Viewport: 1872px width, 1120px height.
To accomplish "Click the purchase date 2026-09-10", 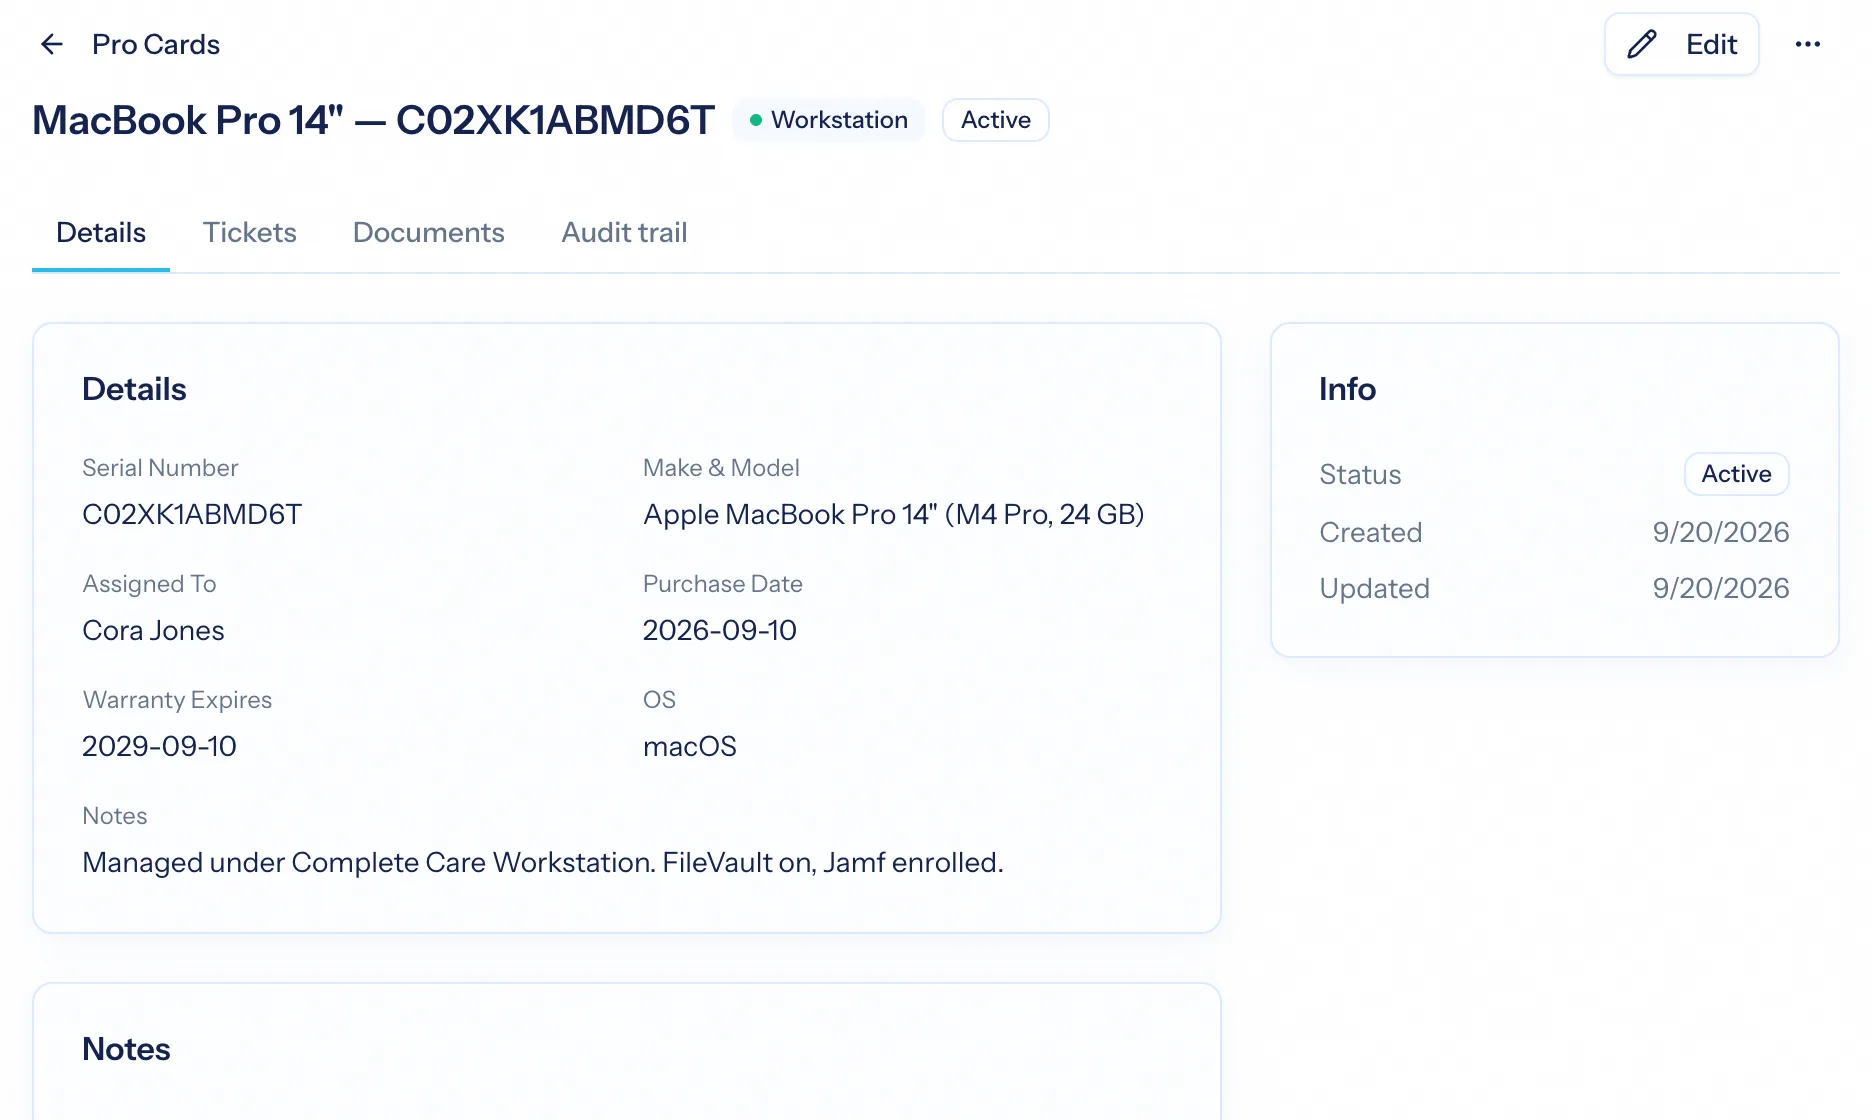I will (720, 630).
